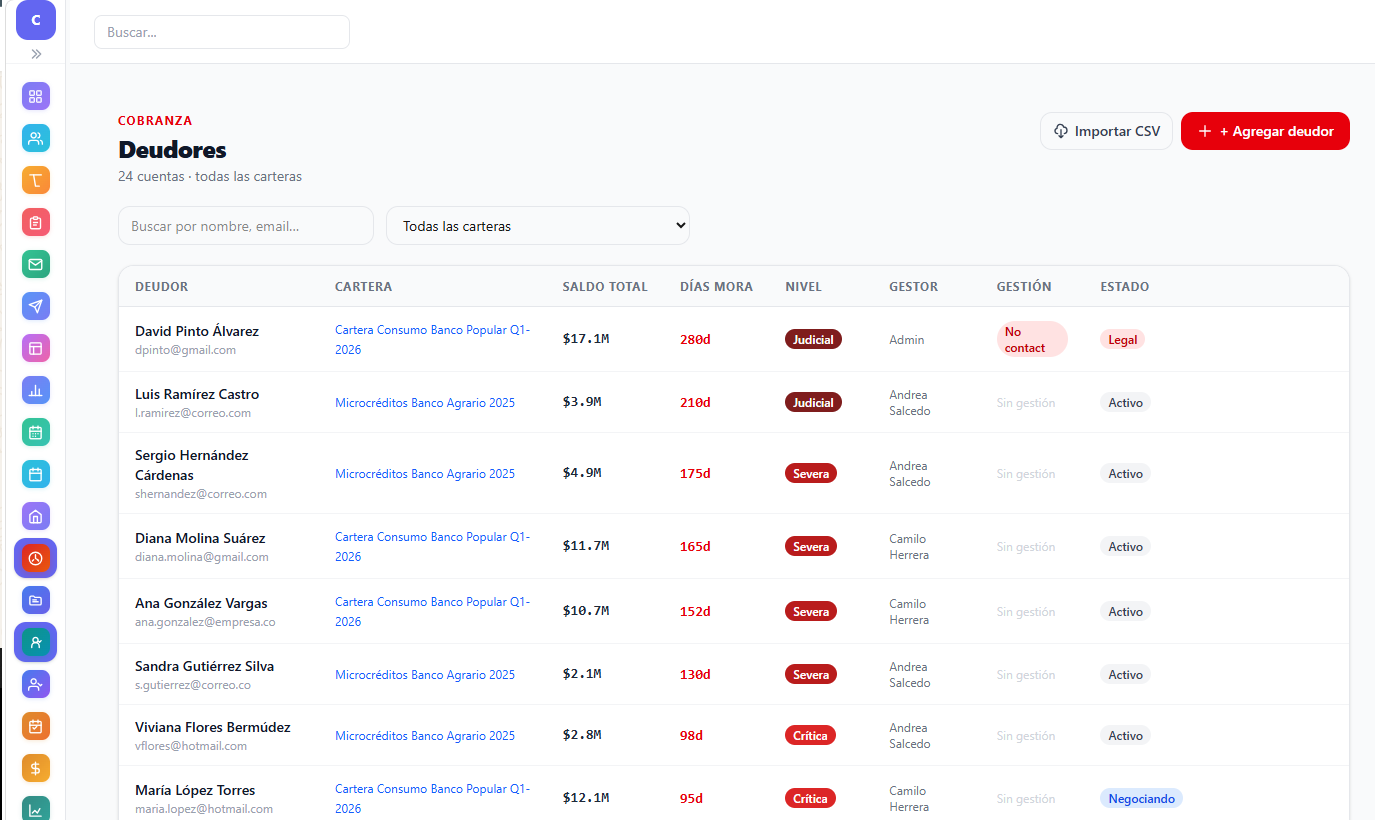
Task: Click the Buscar por nombre, email field
Action: [246, 226]
